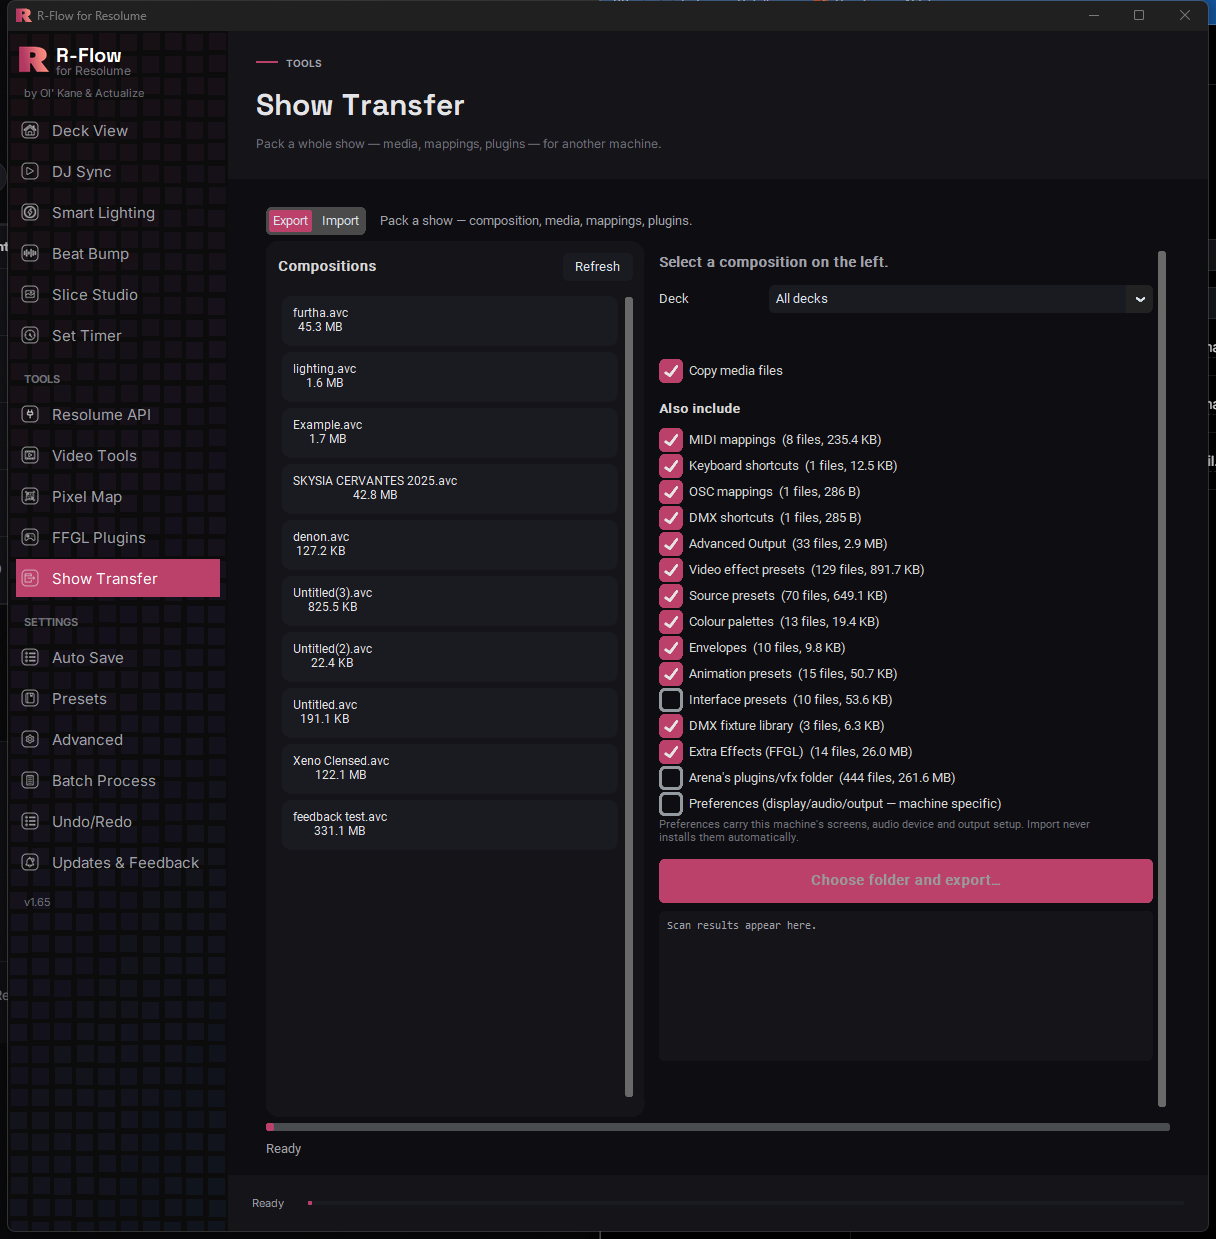Viewport: 1216px width, 1239px height.
Task: Click the scan results output area
Action: pyautogui.click(x=905, y=985)
